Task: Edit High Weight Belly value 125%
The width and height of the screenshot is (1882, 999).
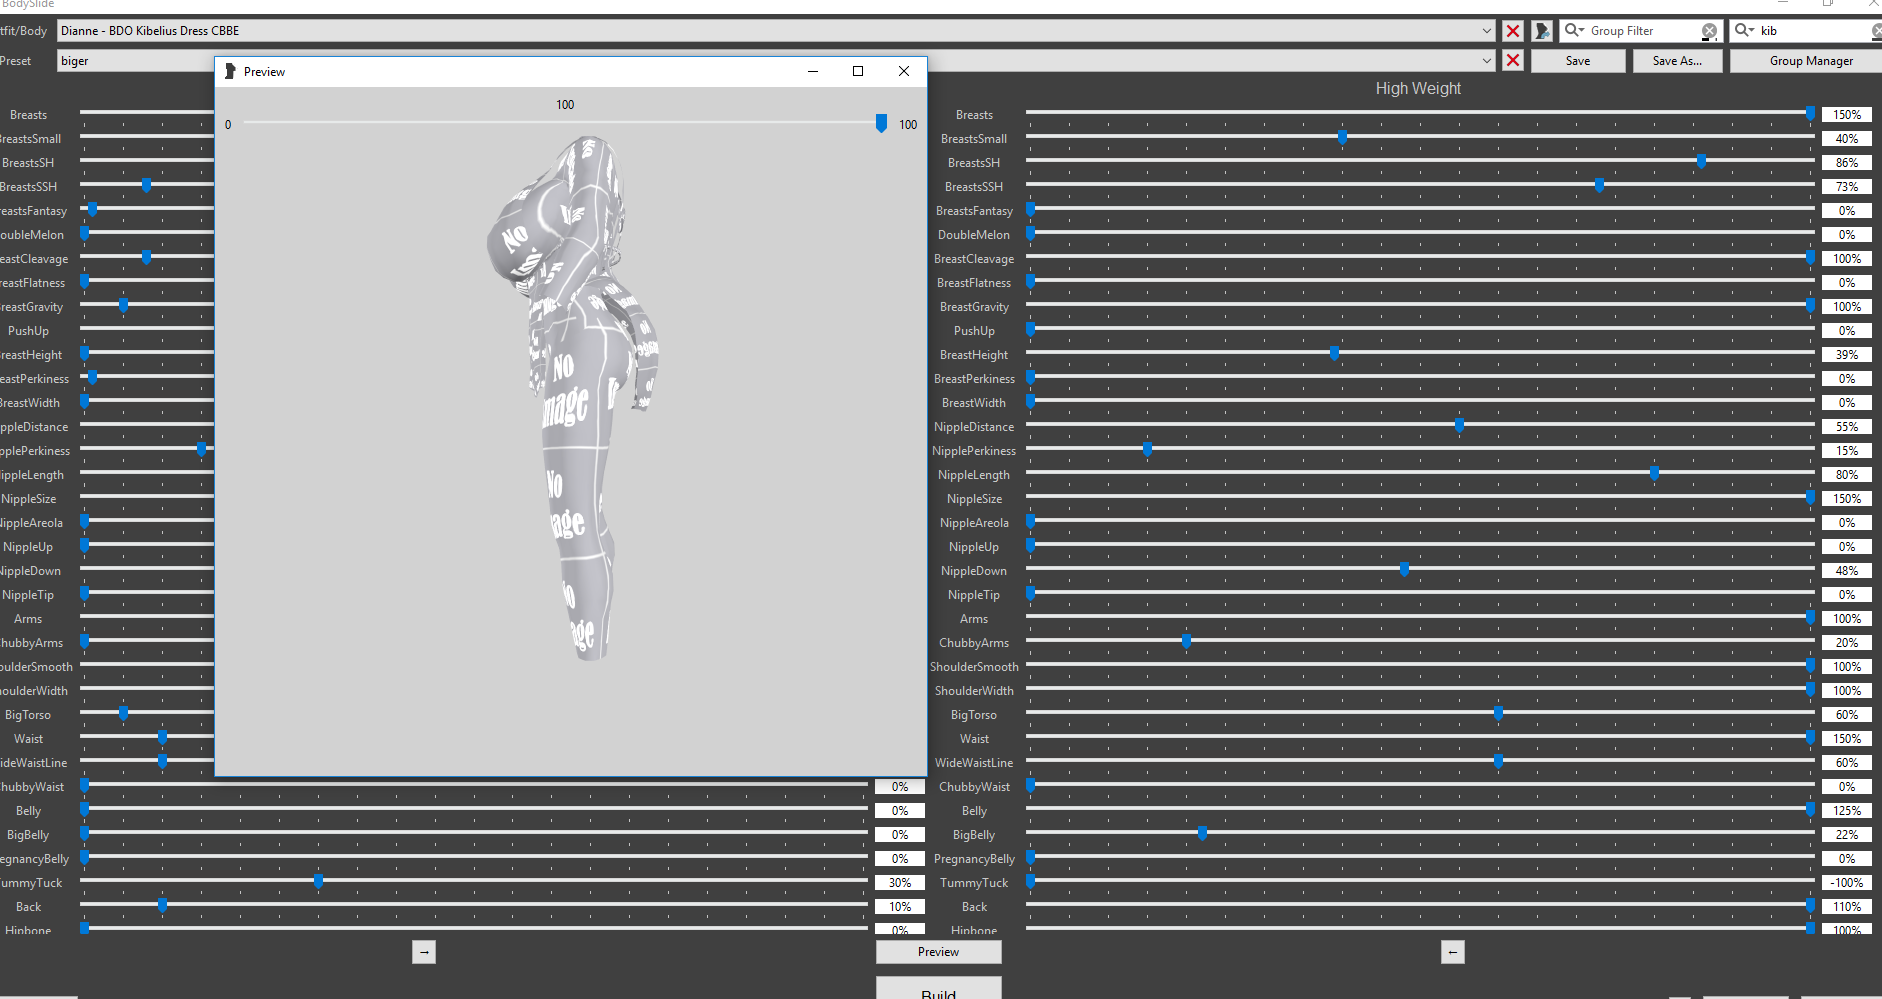Action: pyautogui.click(x=1847, y=811)
